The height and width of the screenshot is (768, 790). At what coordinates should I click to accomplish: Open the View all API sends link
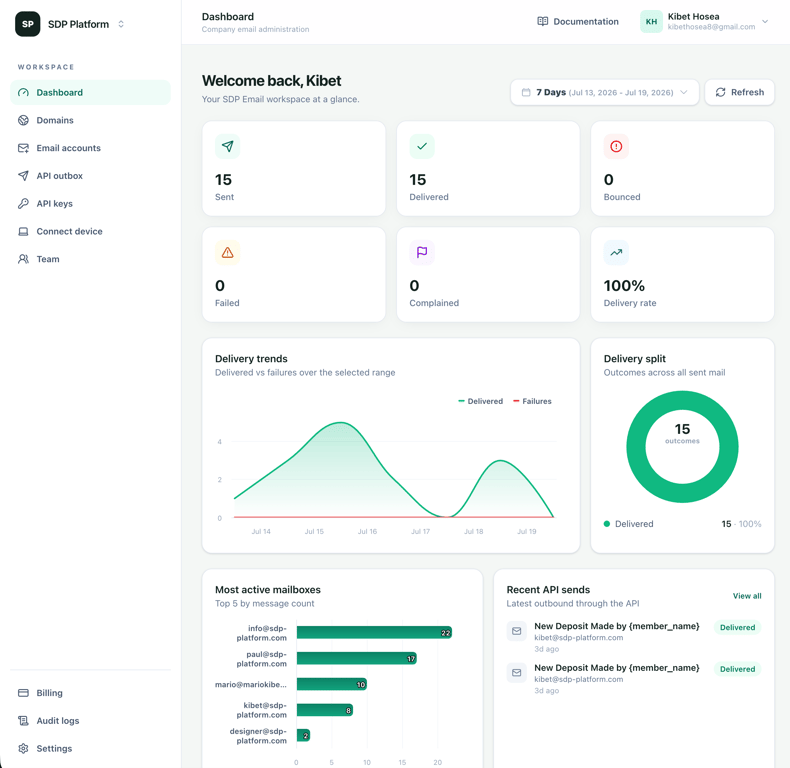[747, 596]
